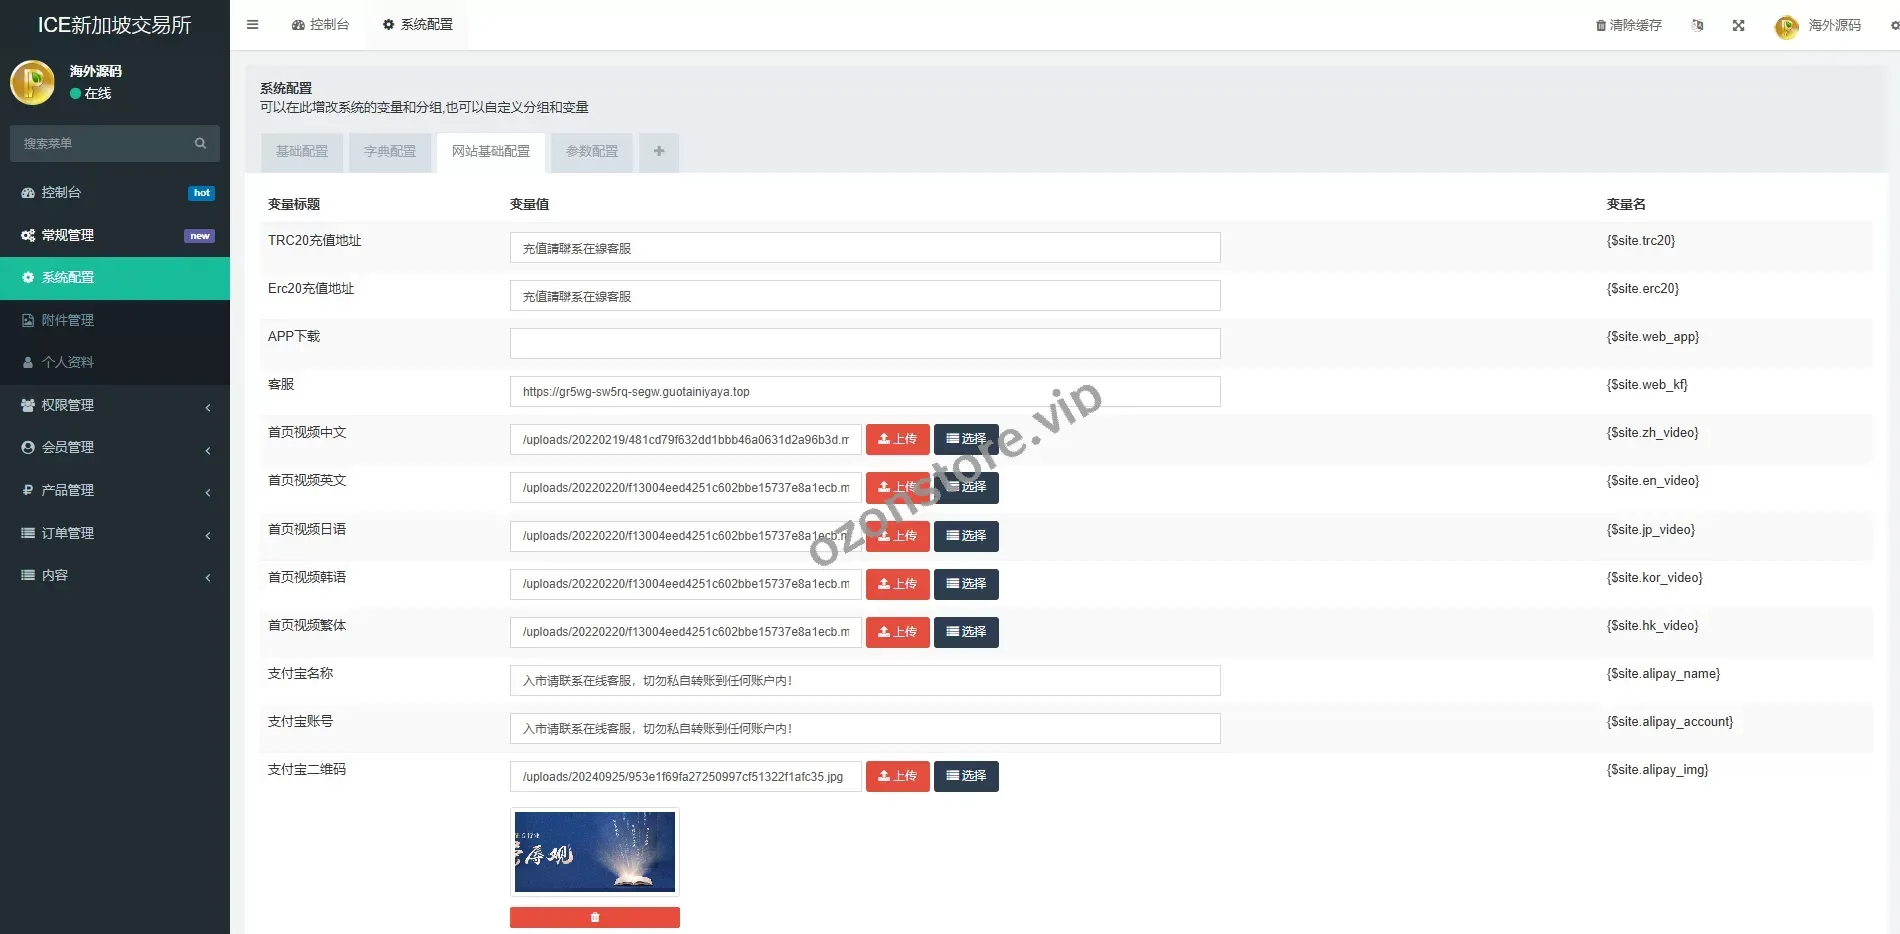Click the red delete button under Alipay QR thumbnail

point(594,917)
